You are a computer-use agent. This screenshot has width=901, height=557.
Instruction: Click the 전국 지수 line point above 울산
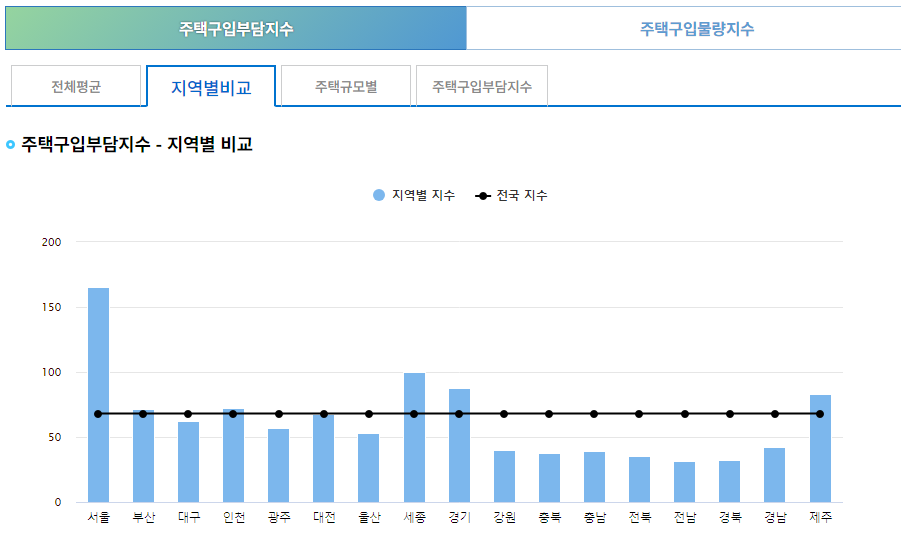pos(369,414)
